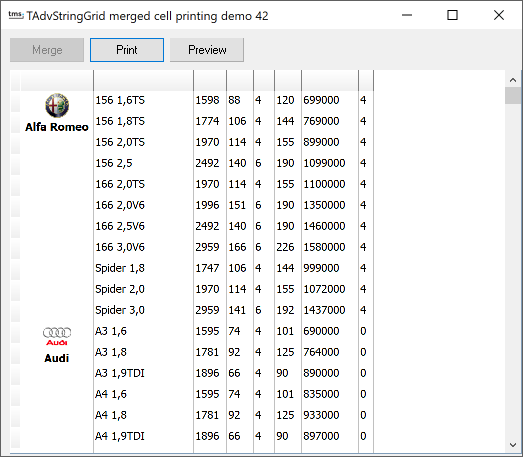
Task: Close the demo window
Action: pos(499,15)
